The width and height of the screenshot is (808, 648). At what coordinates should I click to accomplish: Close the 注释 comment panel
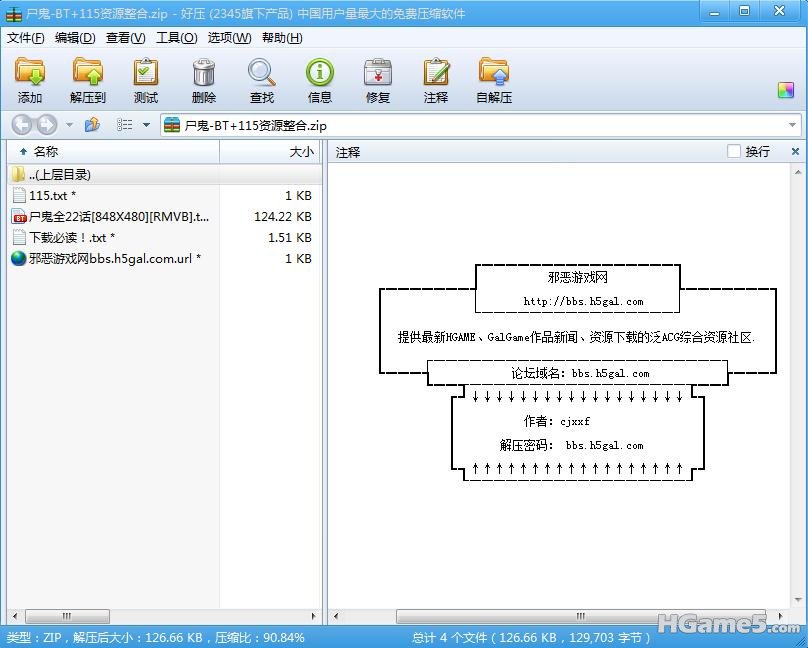[795, 152]
